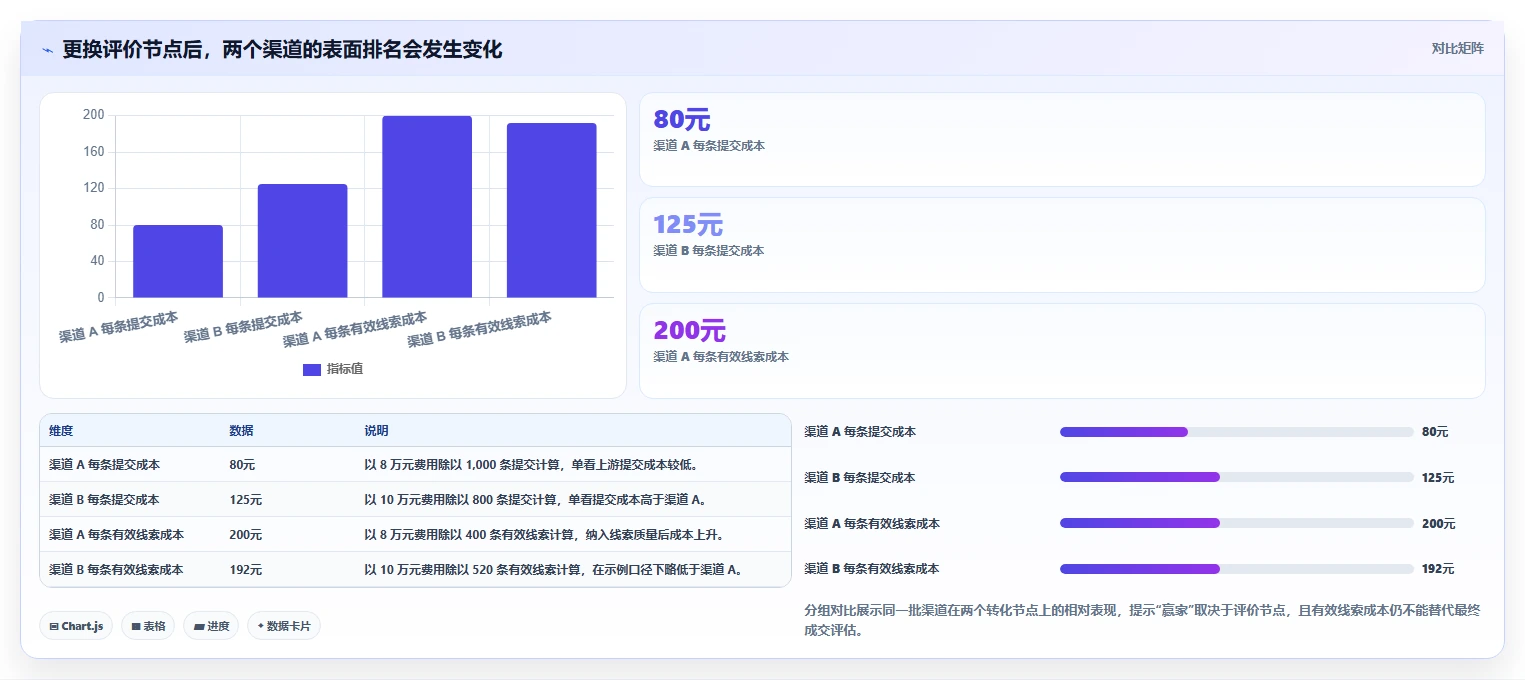Click description mentioning 520 条有效线索计算
This screenshot has height=680, width=1525.
[554, 570]
